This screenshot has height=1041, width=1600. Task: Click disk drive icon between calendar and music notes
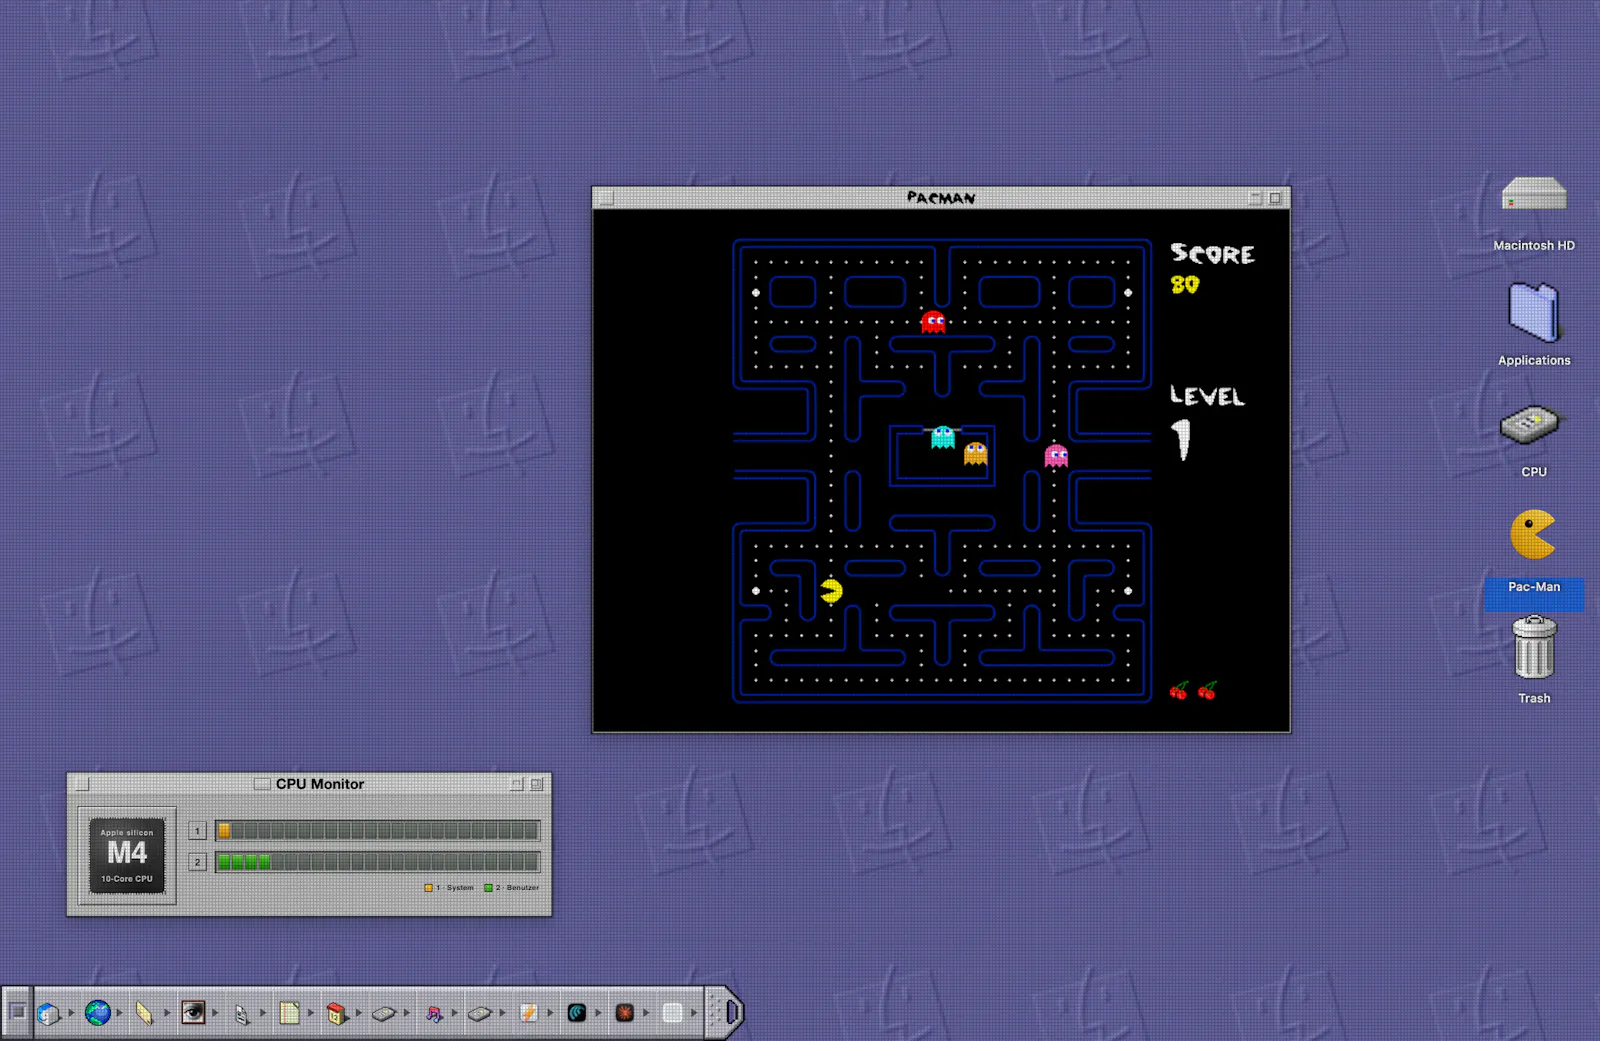(x=384, y=1014)
